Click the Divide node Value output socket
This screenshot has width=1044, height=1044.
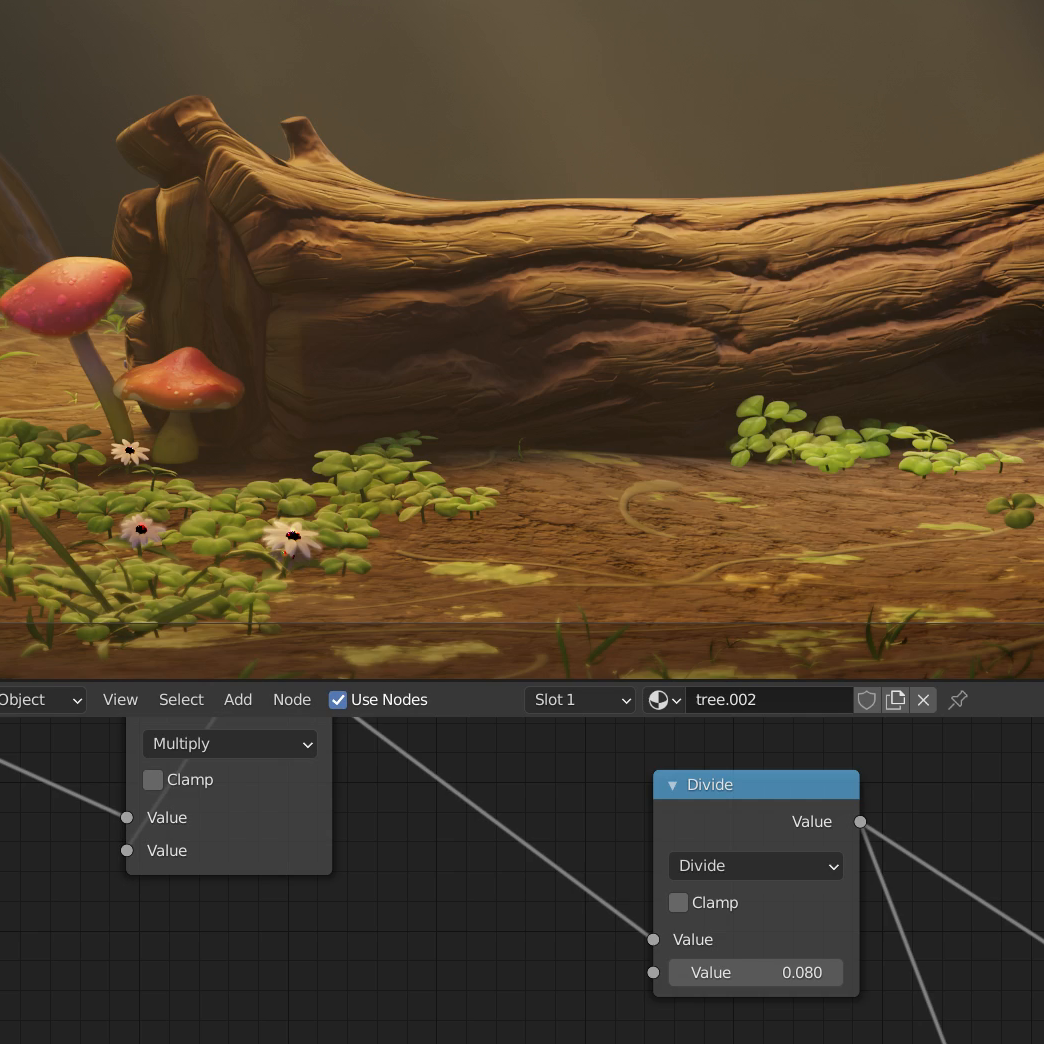point(860,822)
